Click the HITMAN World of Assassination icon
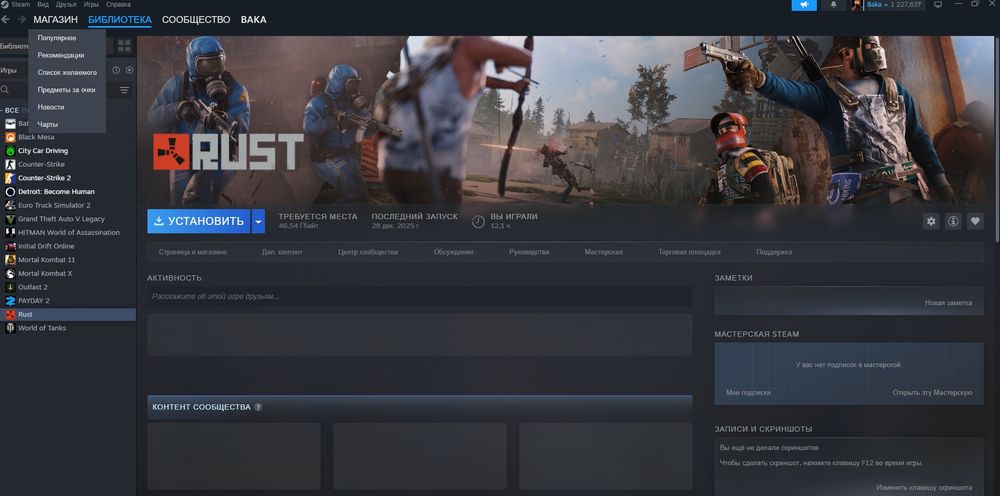1000x496 pixels. coord(10,233)
